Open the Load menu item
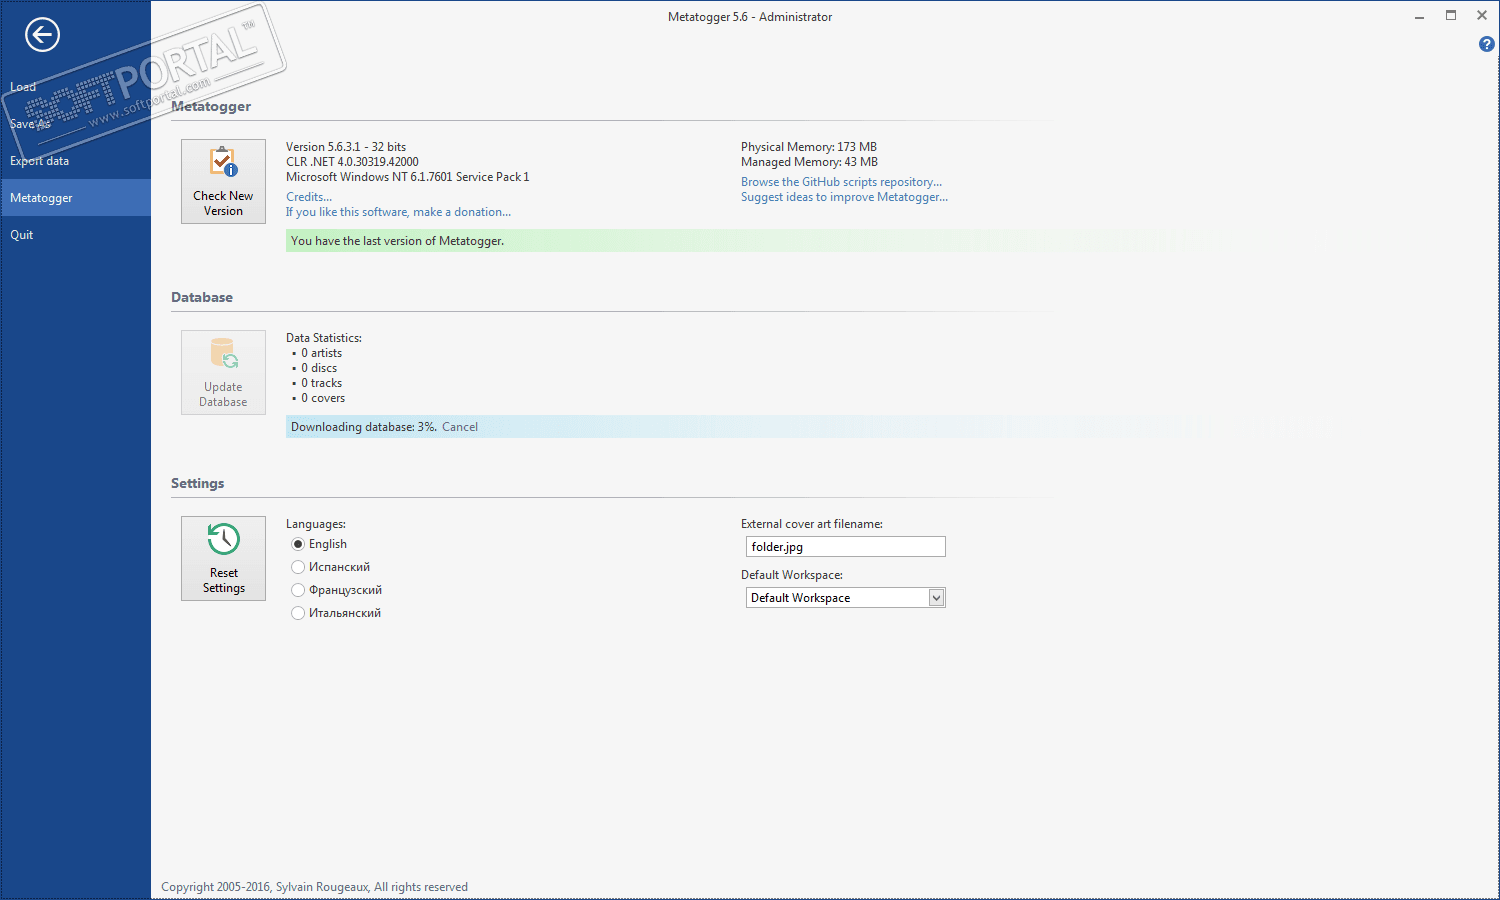This screenshot has width=1500, height=900. click(23, 87)
